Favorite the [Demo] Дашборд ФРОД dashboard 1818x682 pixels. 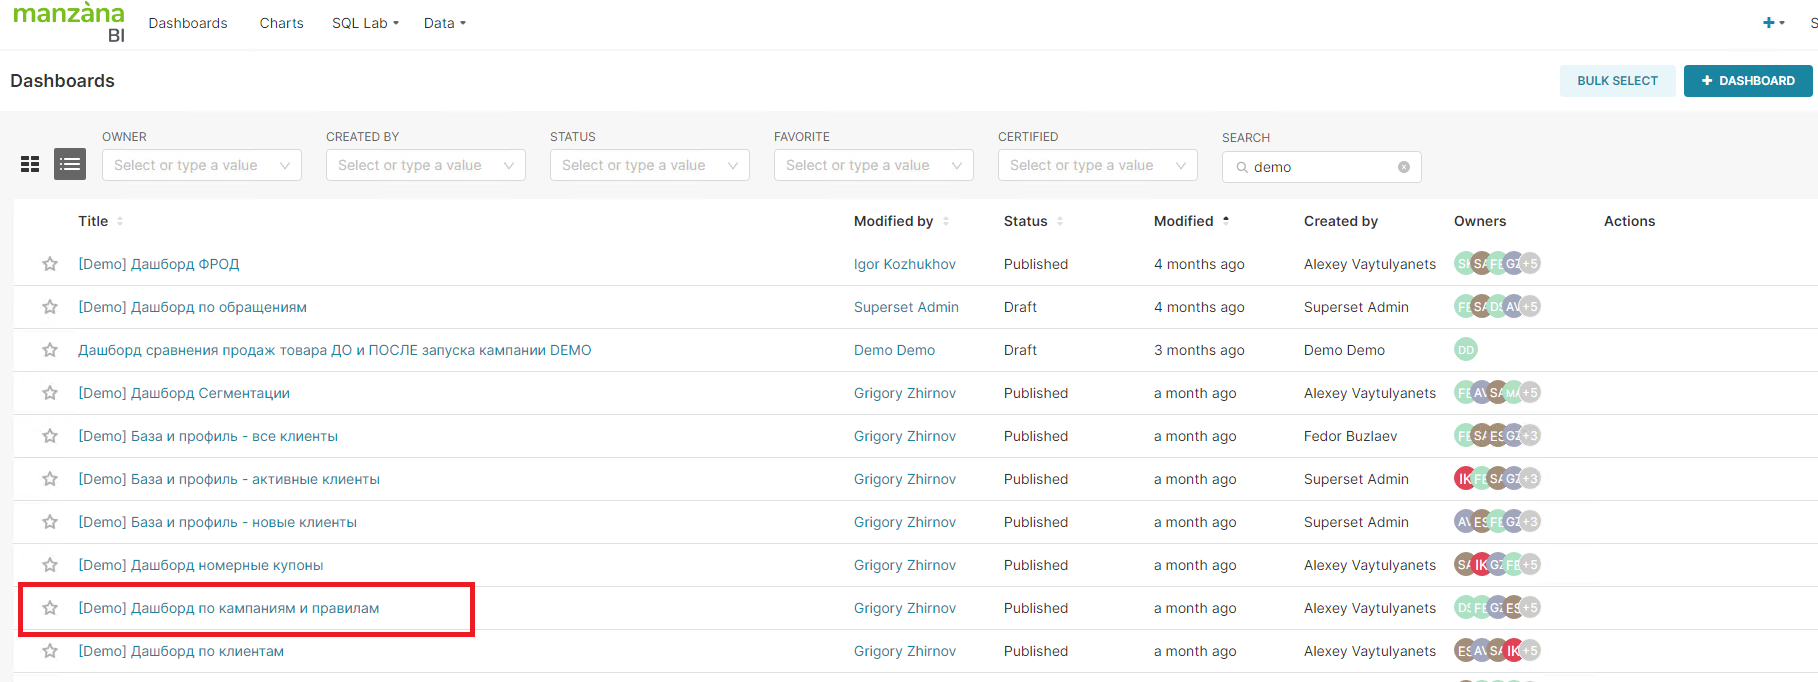[50, 264]
